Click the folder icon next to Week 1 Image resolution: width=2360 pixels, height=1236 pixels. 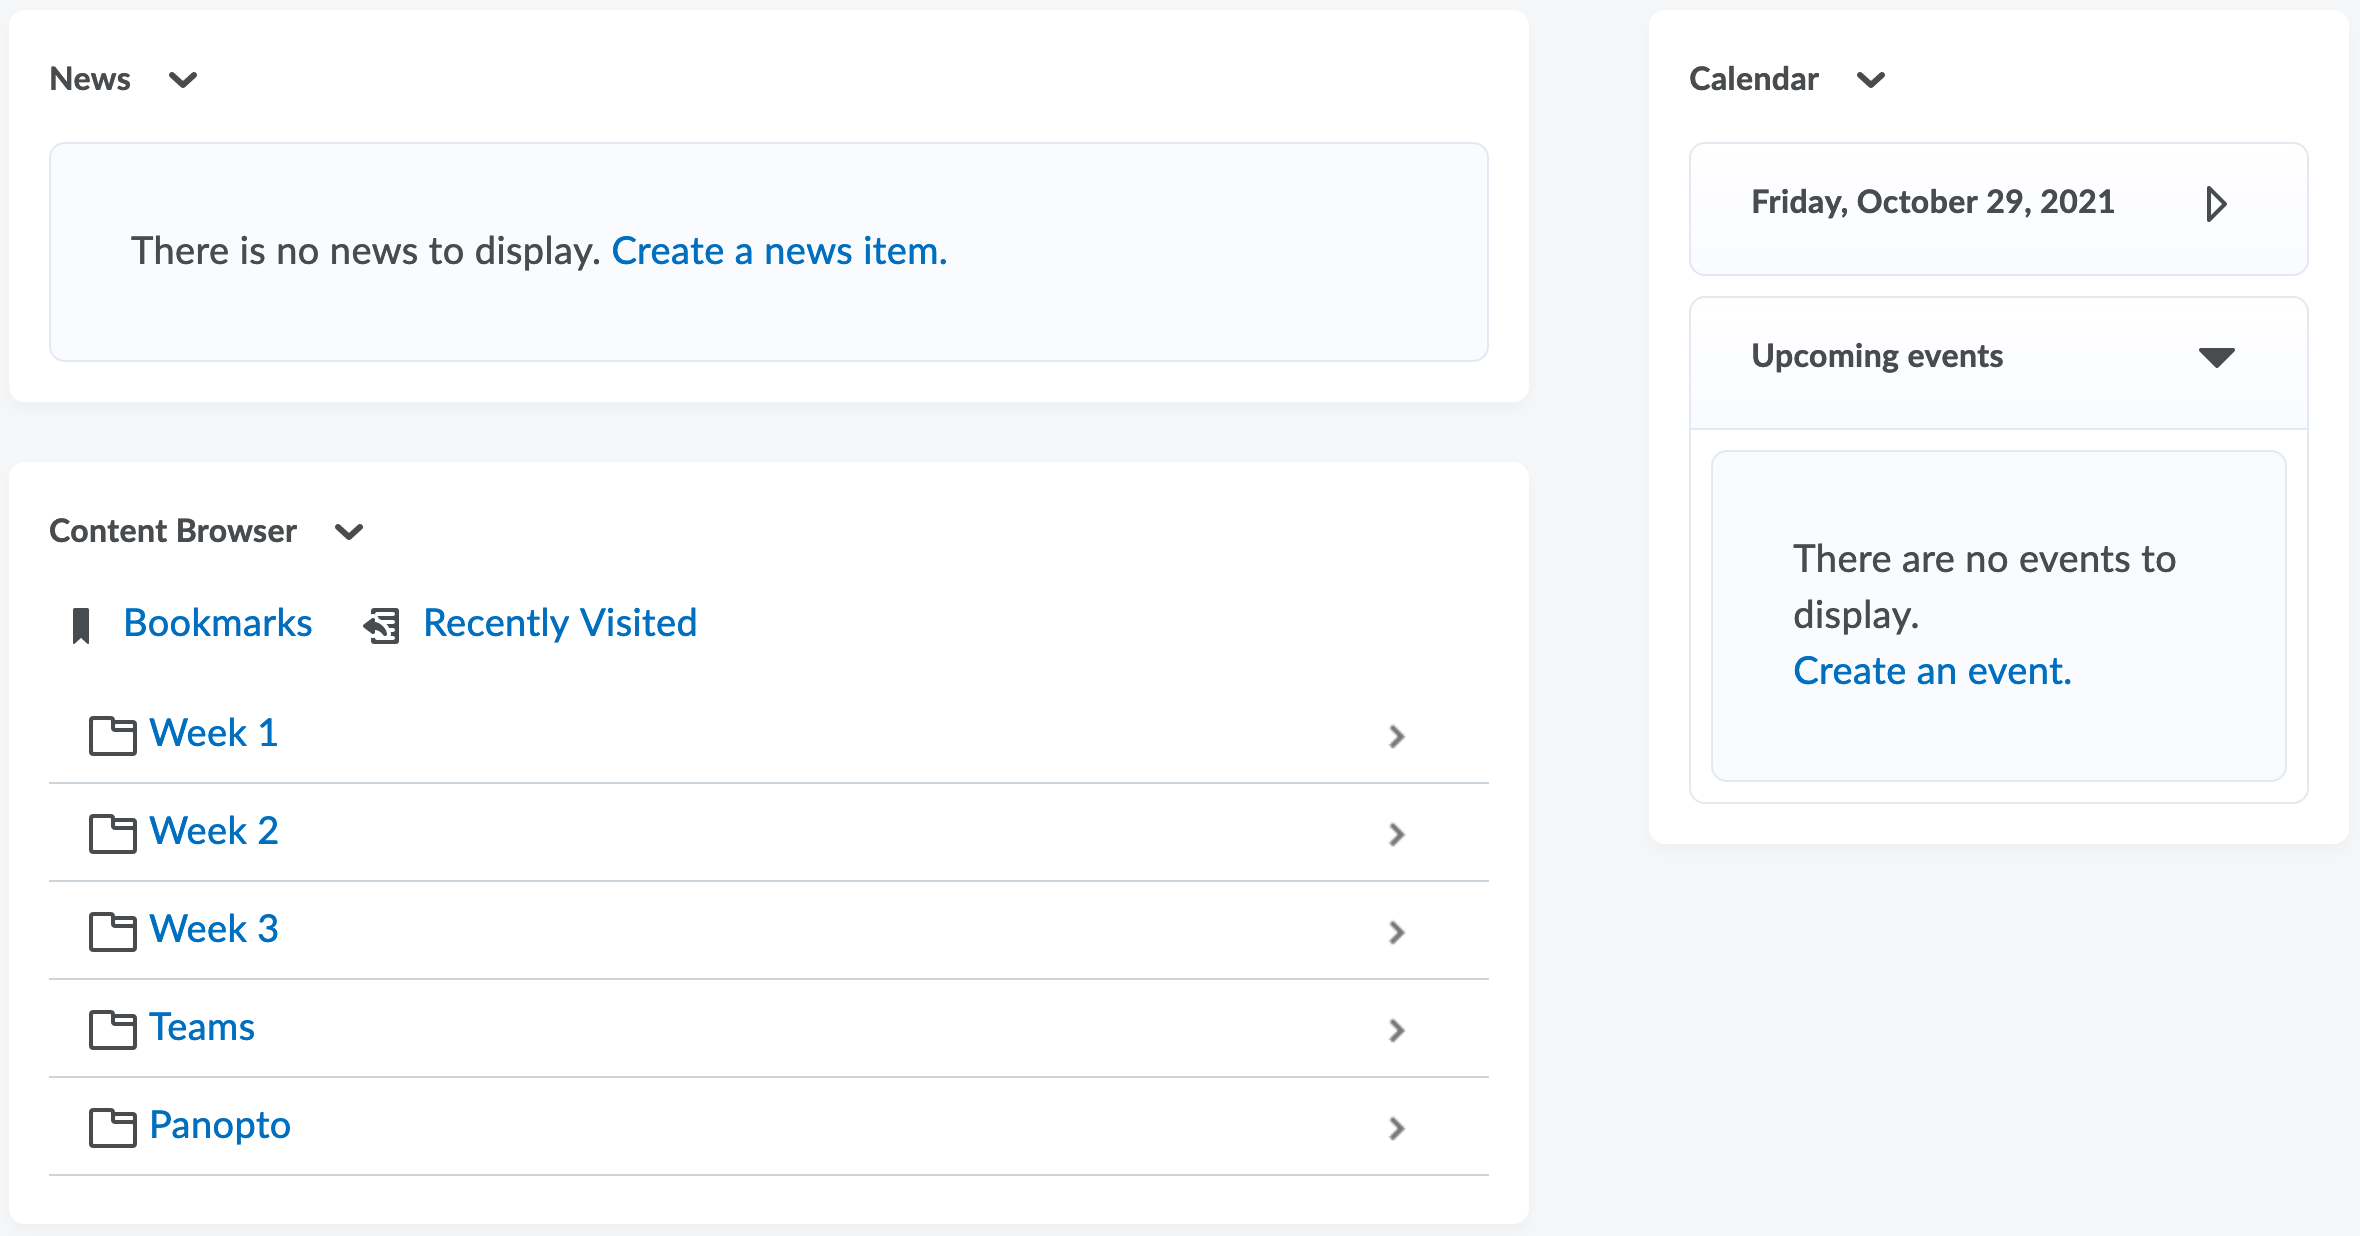pyautogui.click(x=112, y=735)
